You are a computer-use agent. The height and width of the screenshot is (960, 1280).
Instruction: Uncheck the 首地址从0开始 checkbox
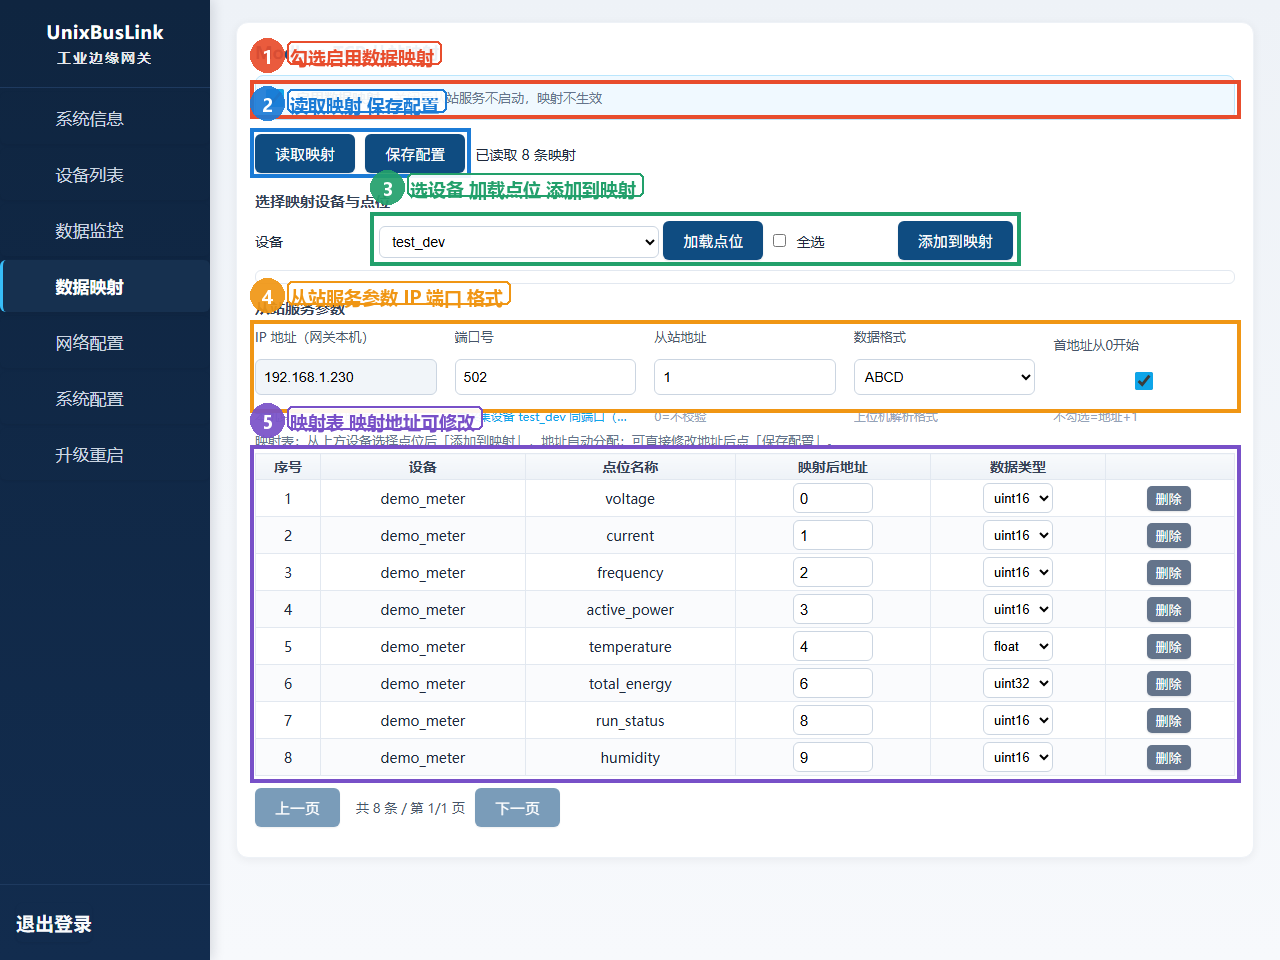(x=1144, y=380)
